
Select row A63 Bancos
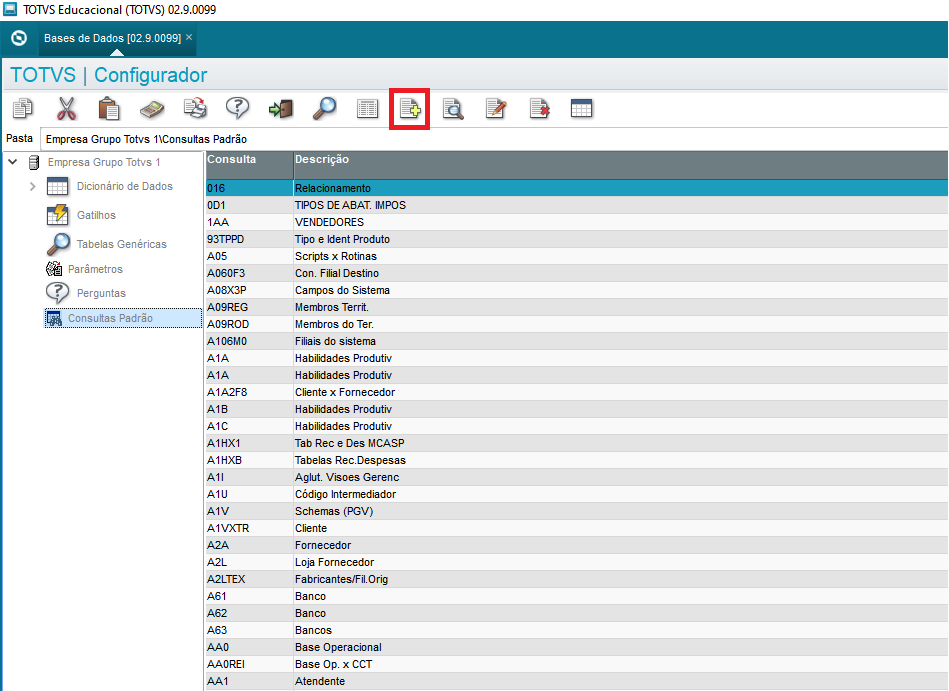tap(577, 630)
